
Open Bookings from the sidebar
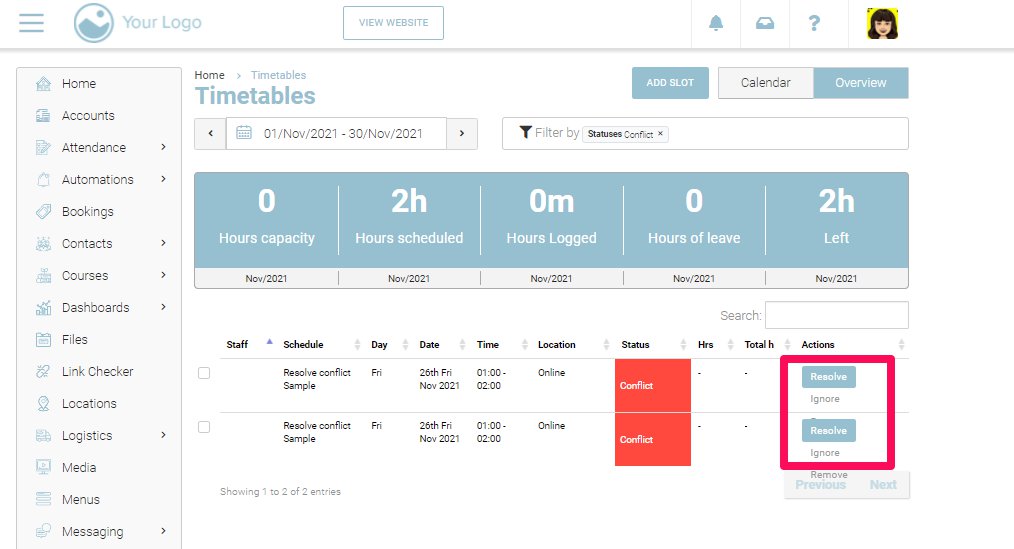pyautogui.click(x=87, y=212)
